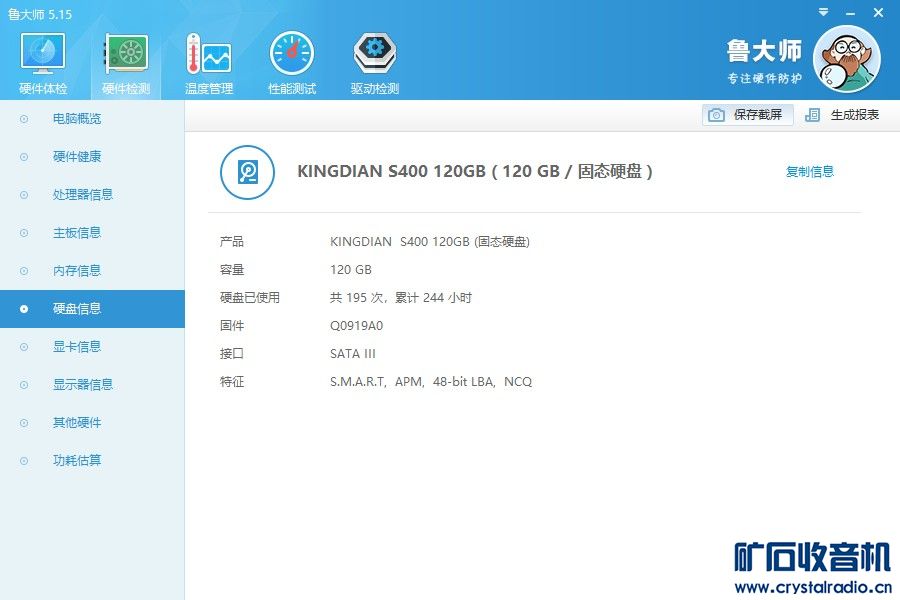Click the camera icon beside 保存截屏
The height and width of the screenshot is (600, 900).
click(716, 115)
